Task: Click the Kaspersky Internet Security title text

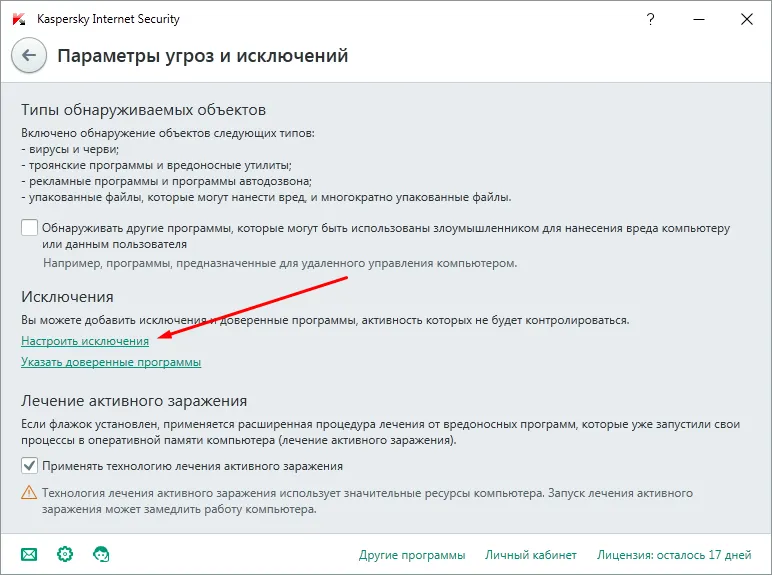Action: tap(108, 19)
